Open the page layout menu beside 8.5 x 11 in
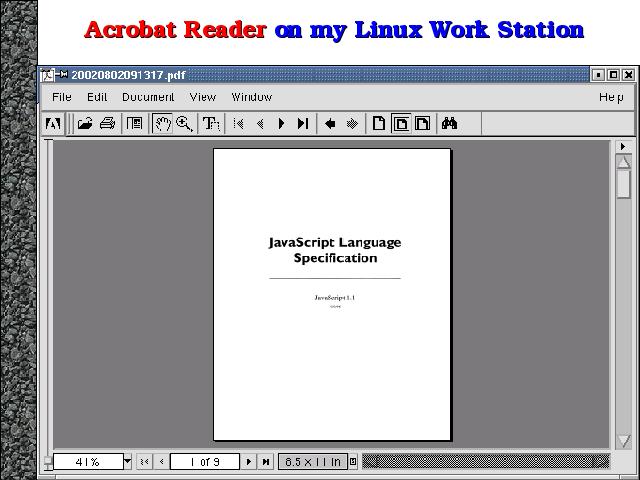The width and height of the screenshot is (640, 480). (x=353, y=462)
